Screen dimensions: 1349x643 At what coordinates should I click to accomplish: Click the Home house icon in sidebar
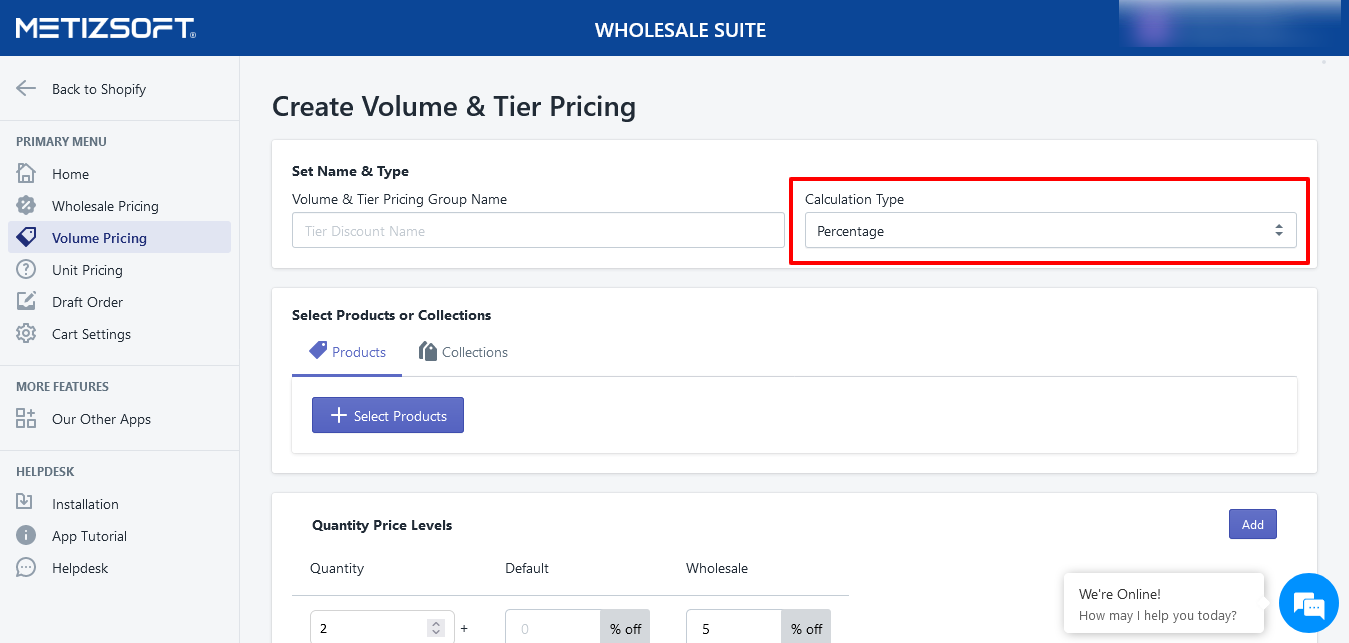tap(26, 174)
